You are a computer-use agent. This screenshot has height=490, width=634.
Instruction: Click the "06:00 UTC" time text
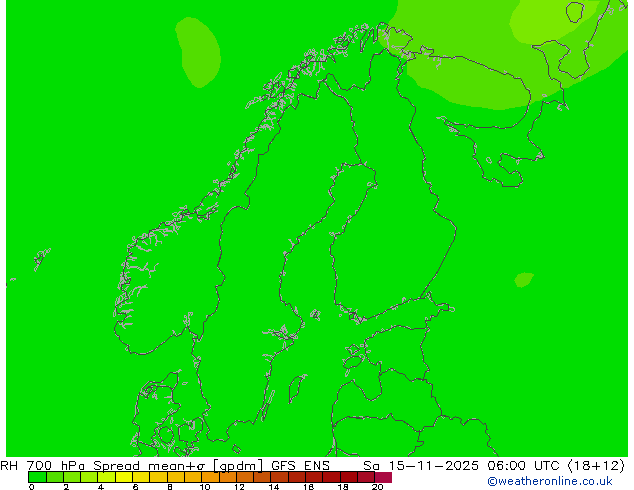pyautogui.click(x=526, y=465)
